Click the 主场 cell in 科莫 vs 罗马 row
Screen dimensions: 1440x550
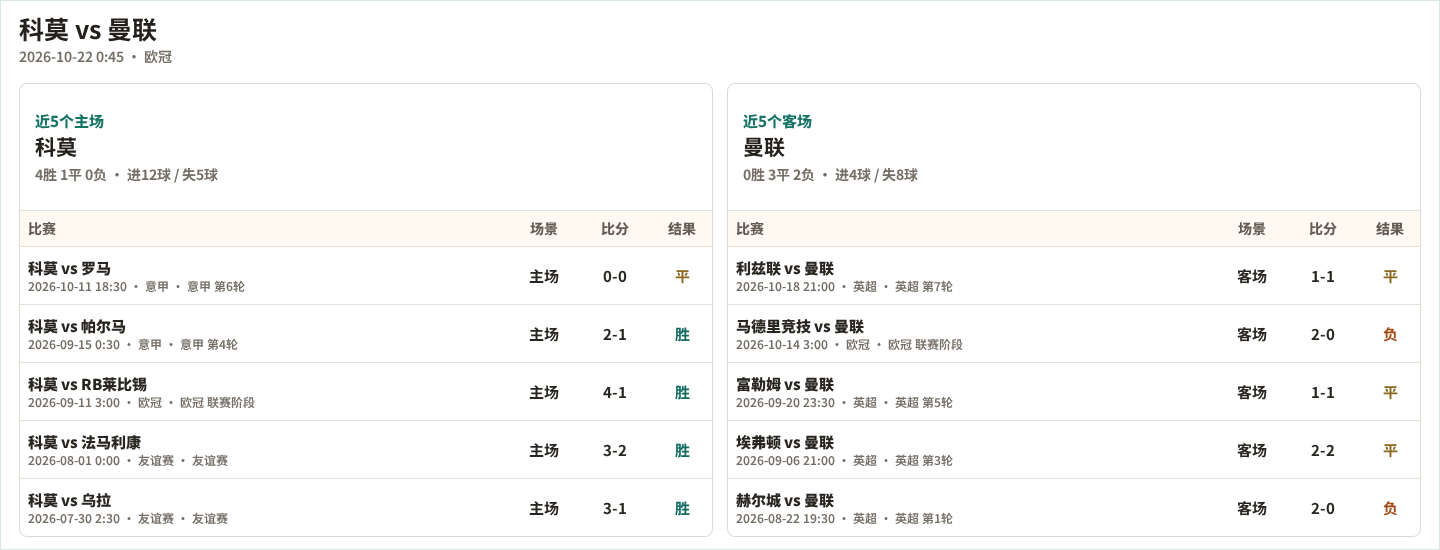click(x=544, y=276)
